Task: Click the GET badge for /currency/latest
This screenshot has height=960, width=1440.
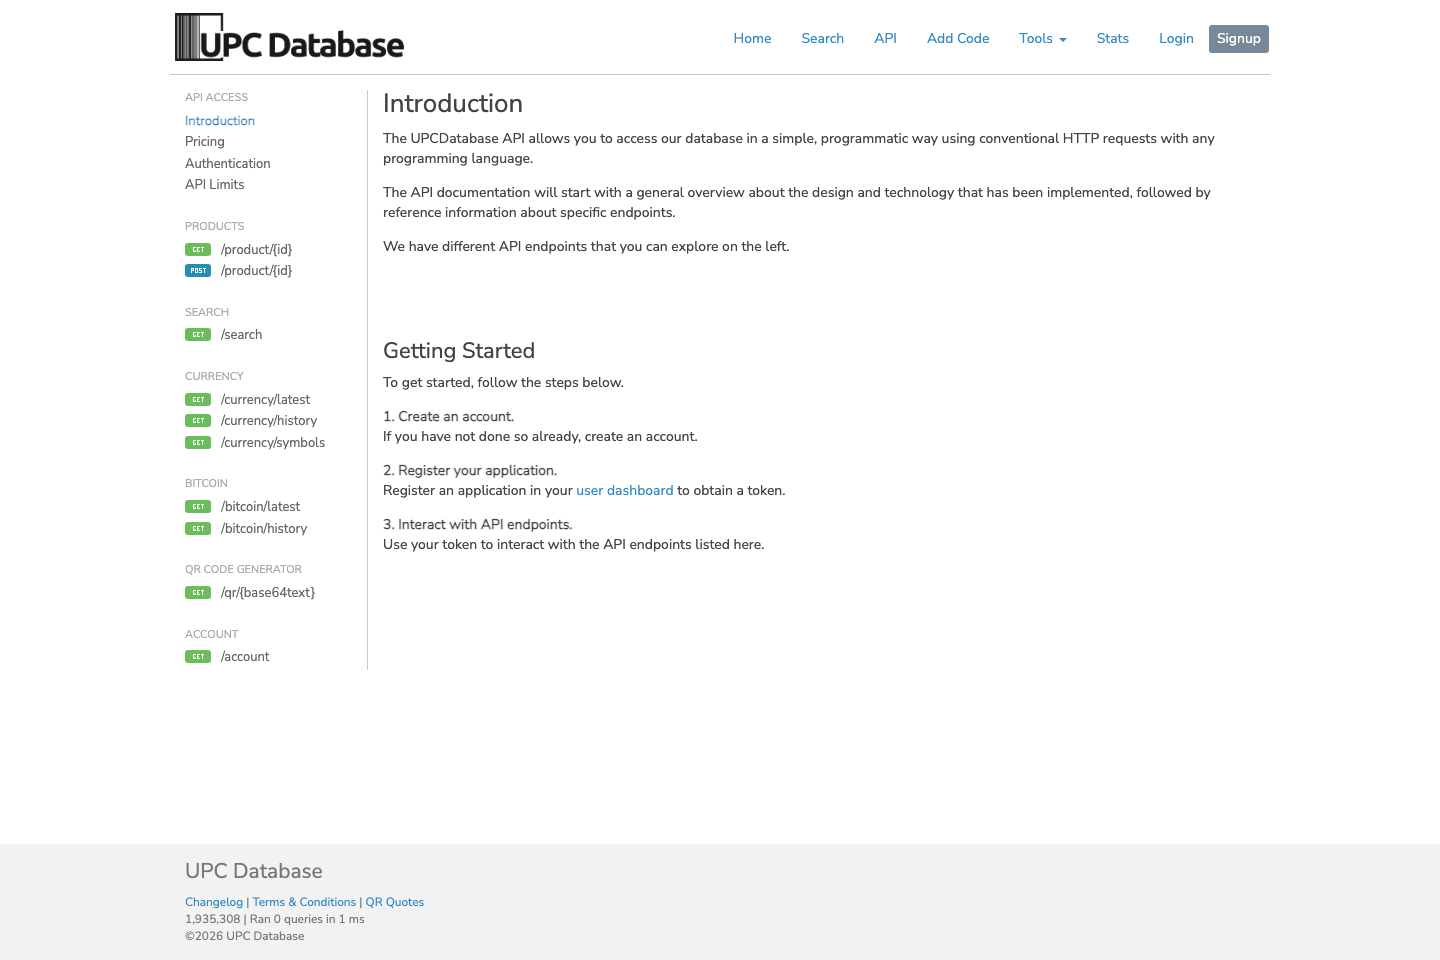Action: 198,399
